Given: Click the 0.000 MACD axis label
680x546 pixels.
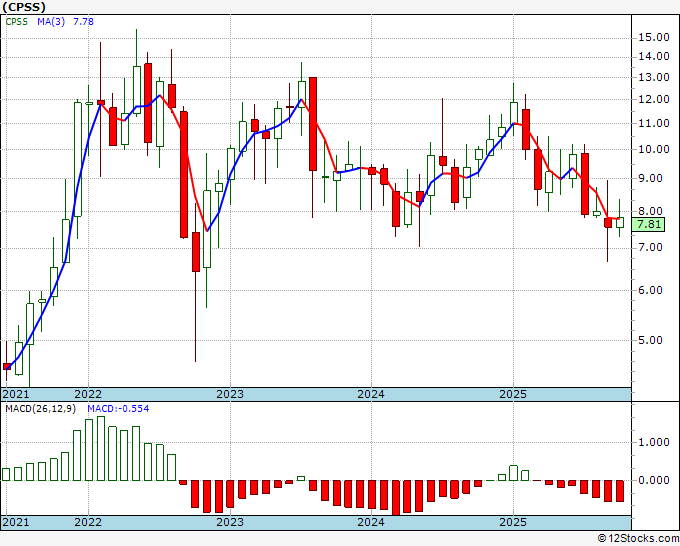Looking at the screenshot, I should pos(654,480).
